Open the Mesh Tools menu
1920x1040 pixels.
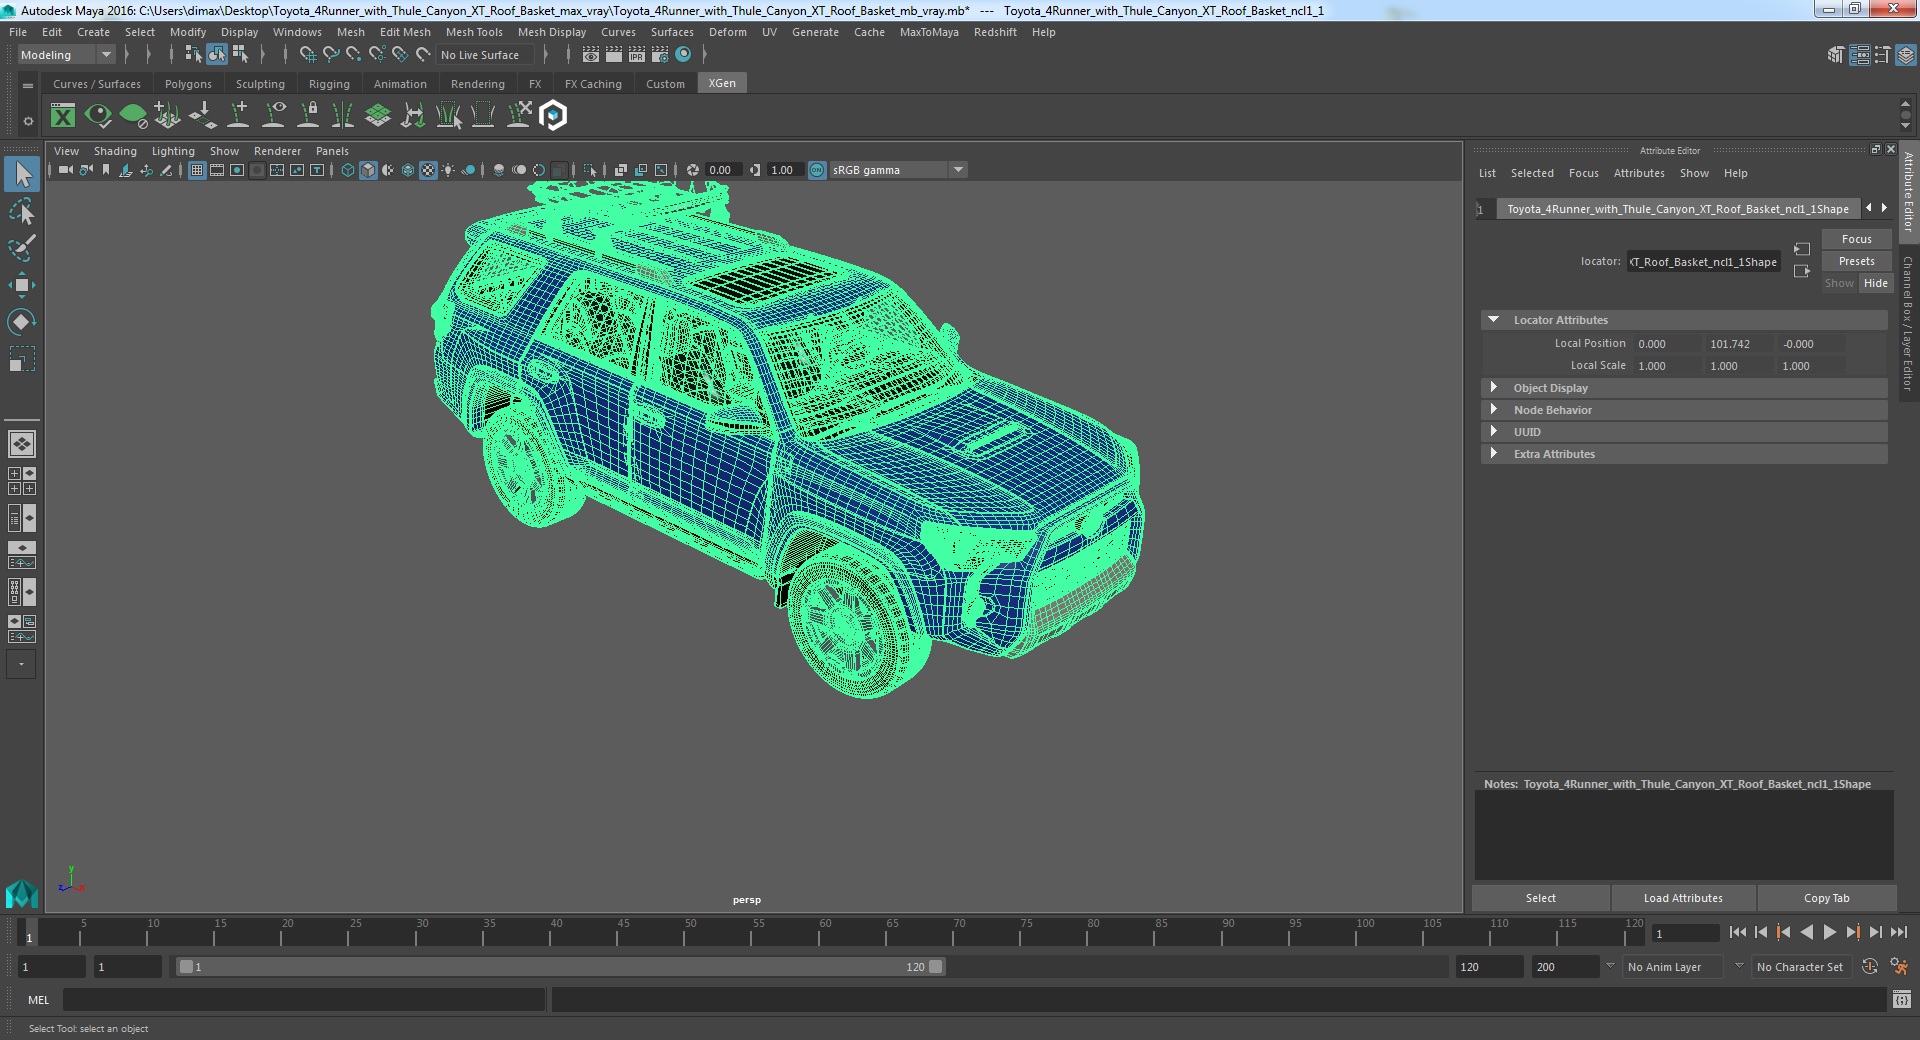(474, 32)
